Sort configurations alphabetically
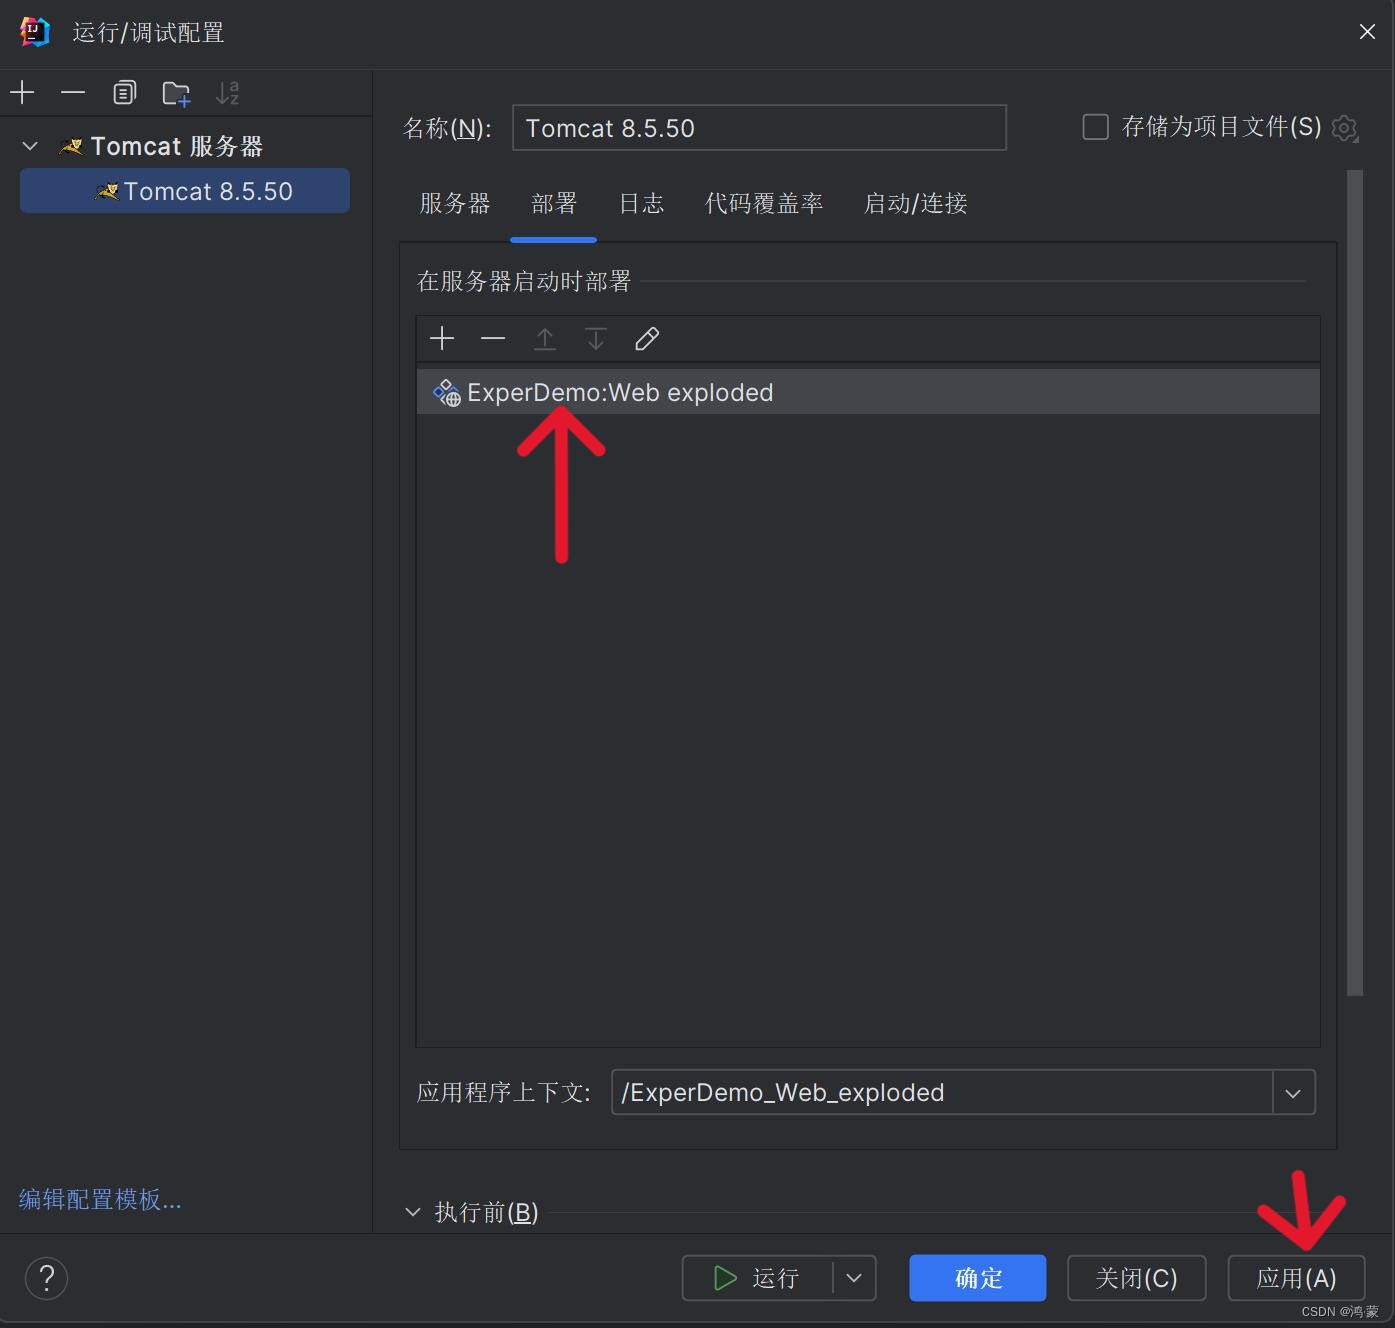This screenshot has width=1395, height=1328. [x=228, y=93]
